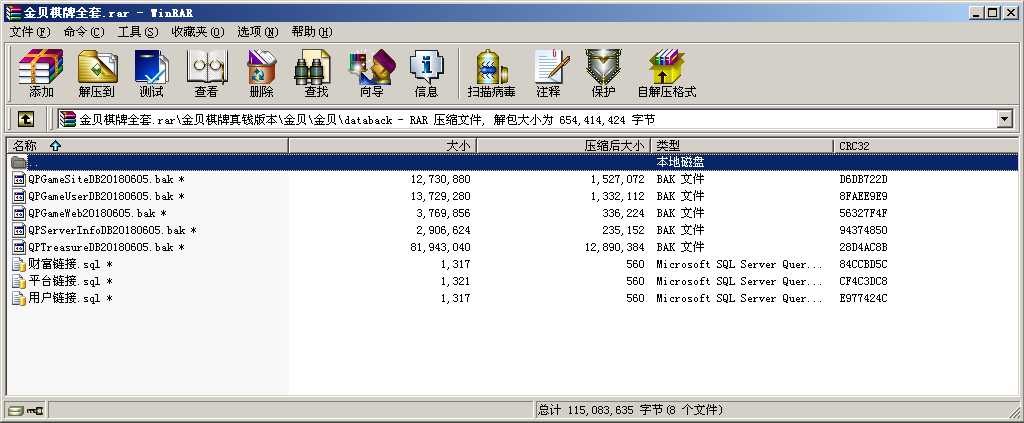Click the archive path address field
This screenshot has width=1024, height=423.
click(x=528, y=119)
